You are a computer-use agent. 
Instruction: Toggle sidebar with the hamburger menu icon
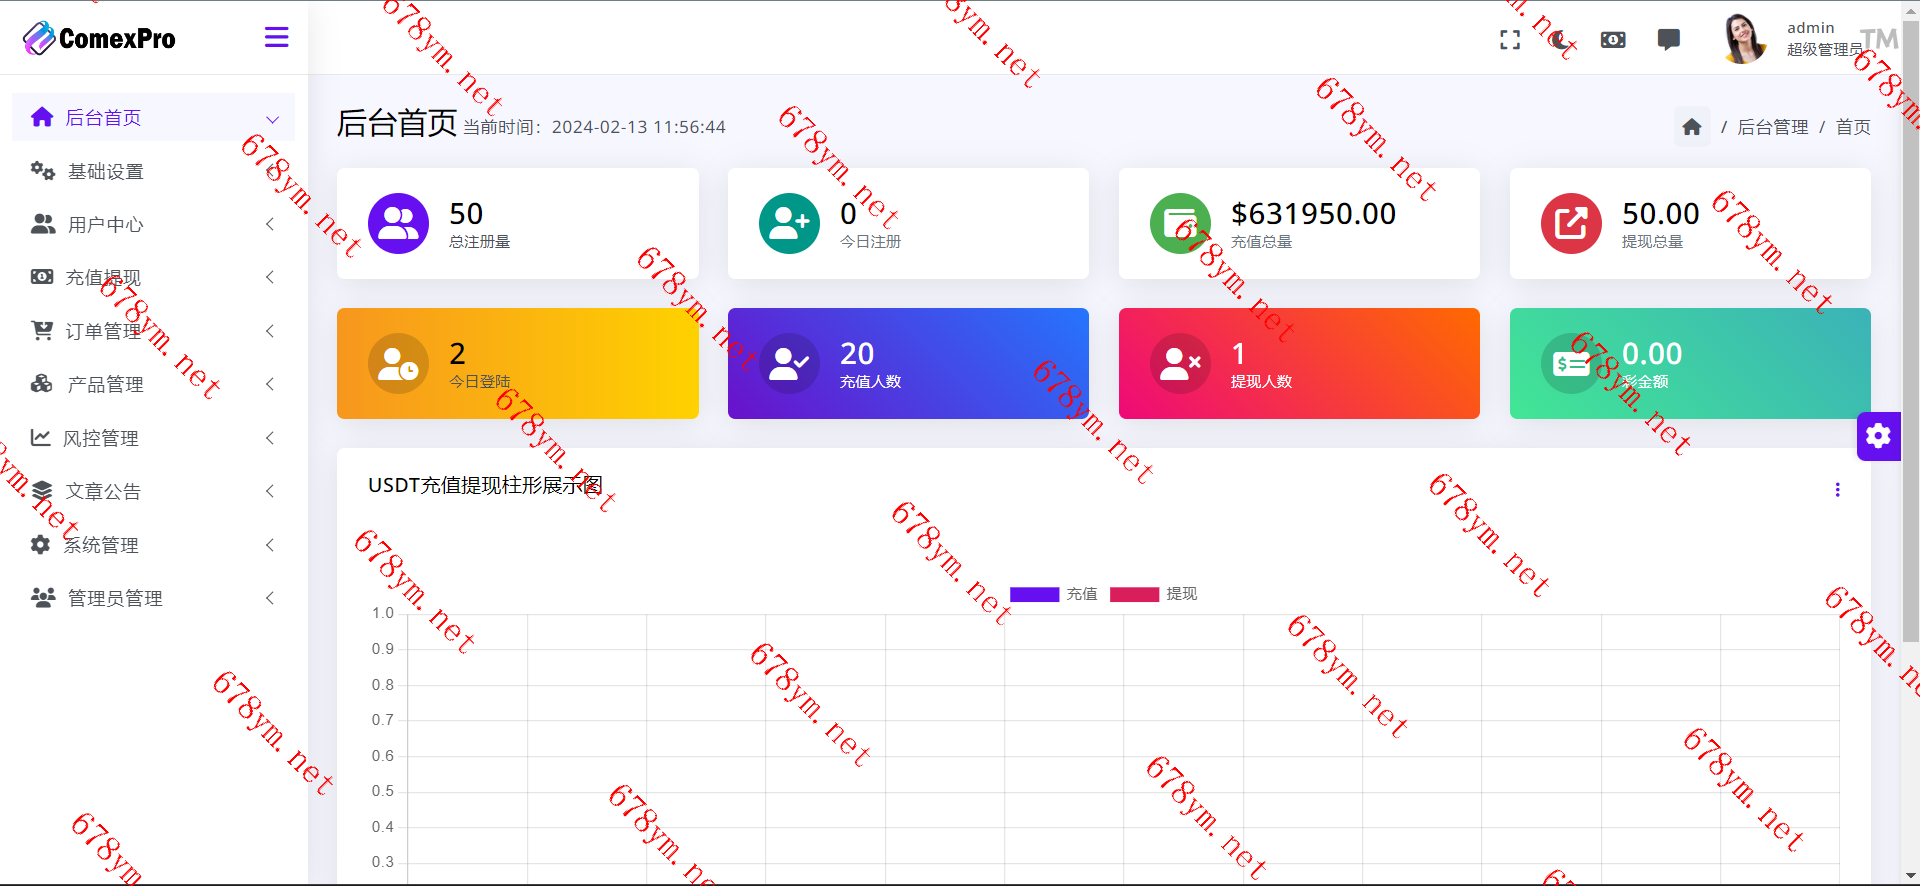276,38
